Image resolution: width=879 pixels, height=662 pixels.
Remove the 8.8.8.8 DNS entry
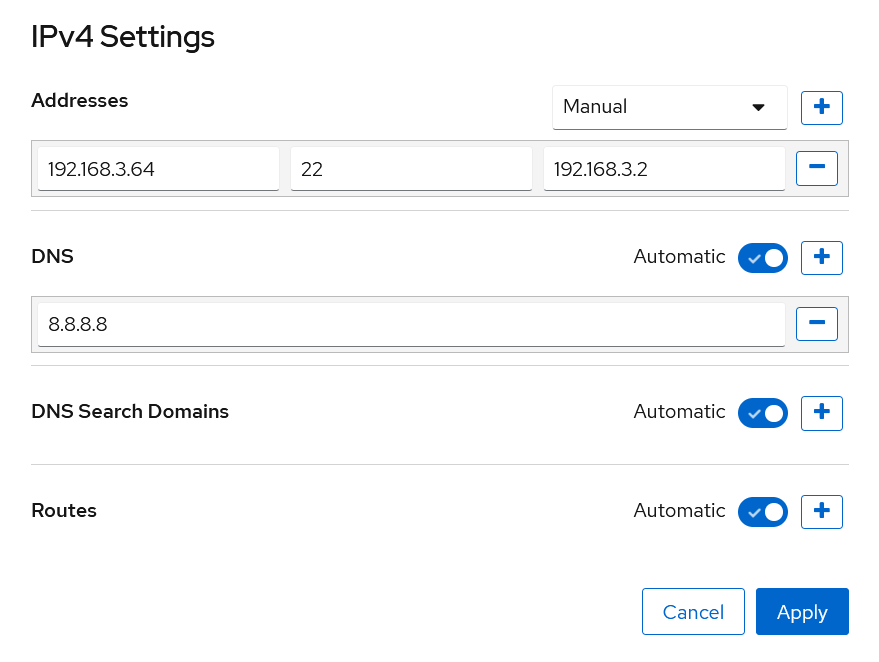point(817,324)
